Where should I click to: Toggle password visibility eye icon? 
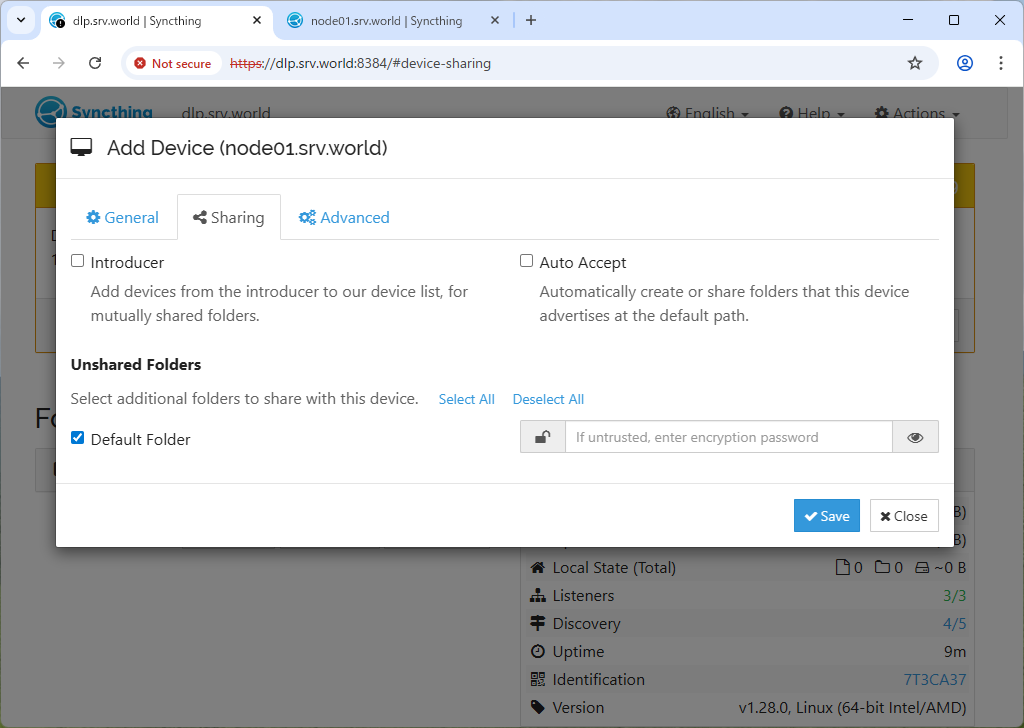(x=915, y=437)
